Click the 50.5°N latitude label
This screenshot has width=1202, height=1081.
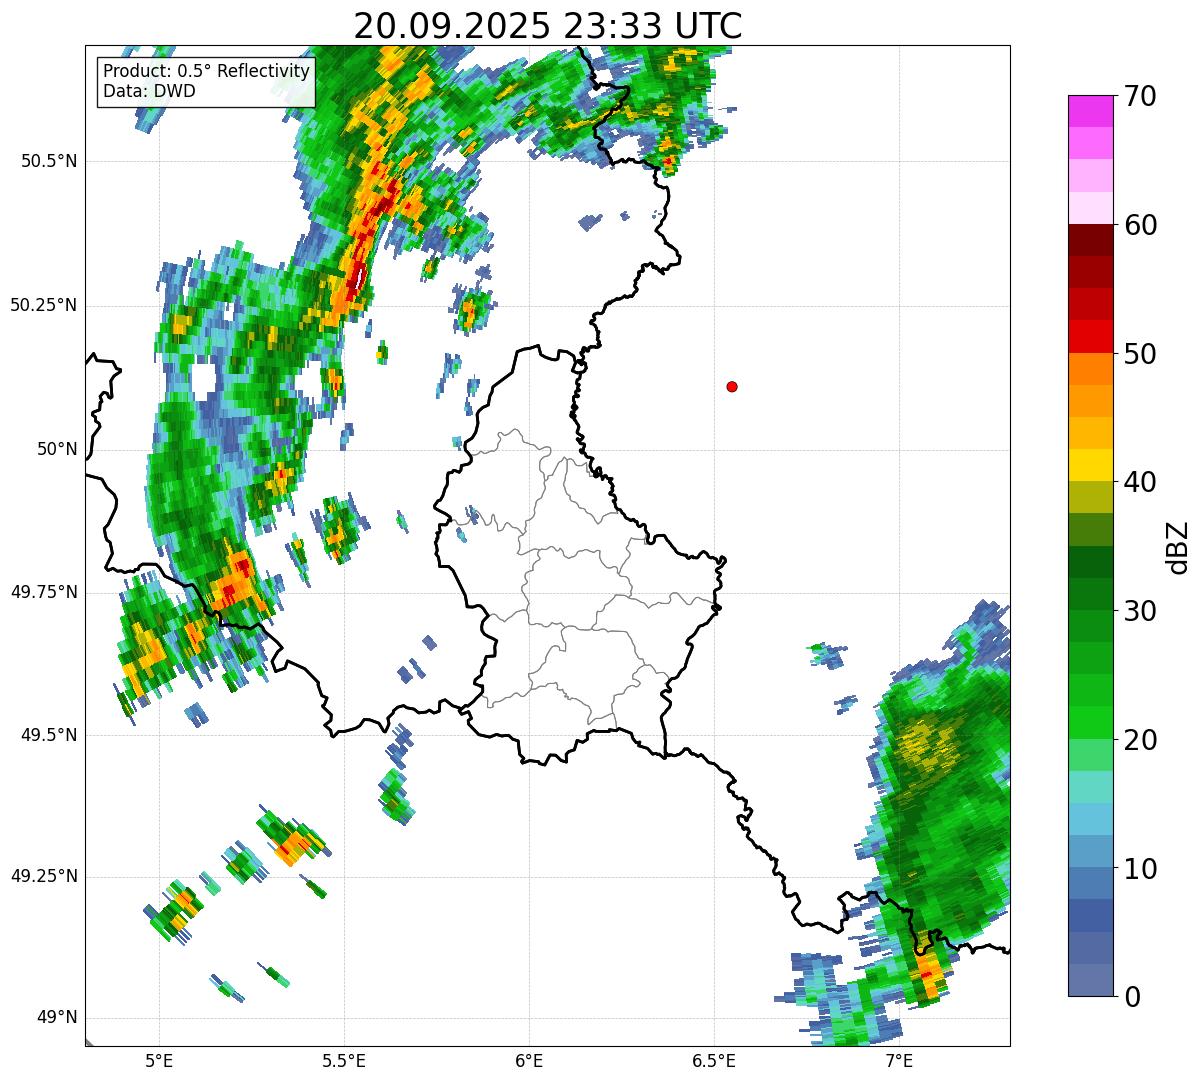[49, 161]
